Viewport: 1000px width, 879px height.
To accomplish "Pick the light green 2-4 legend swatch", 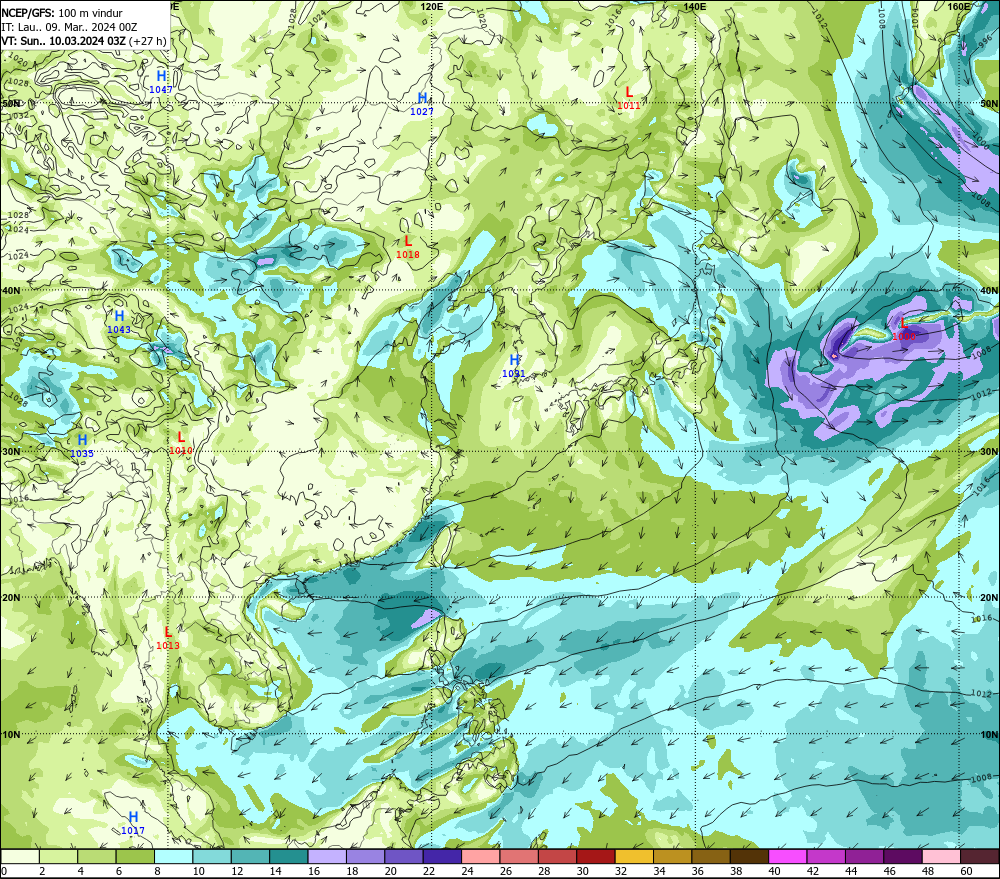I will [x=59, y=856].
